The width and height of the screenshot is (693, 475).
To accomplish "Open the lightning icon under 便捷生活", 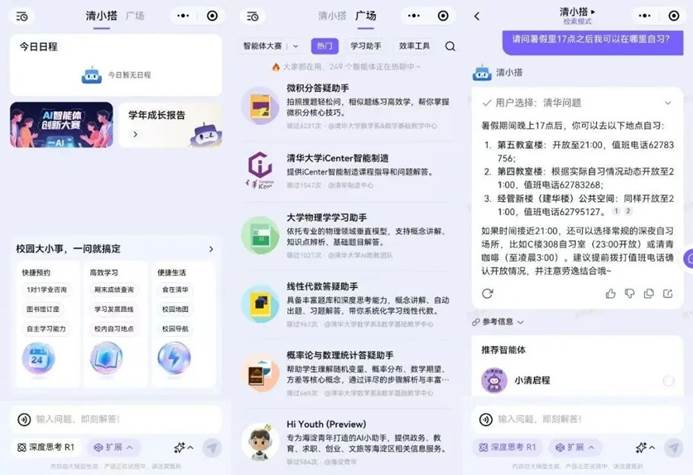I will [174, 358].
